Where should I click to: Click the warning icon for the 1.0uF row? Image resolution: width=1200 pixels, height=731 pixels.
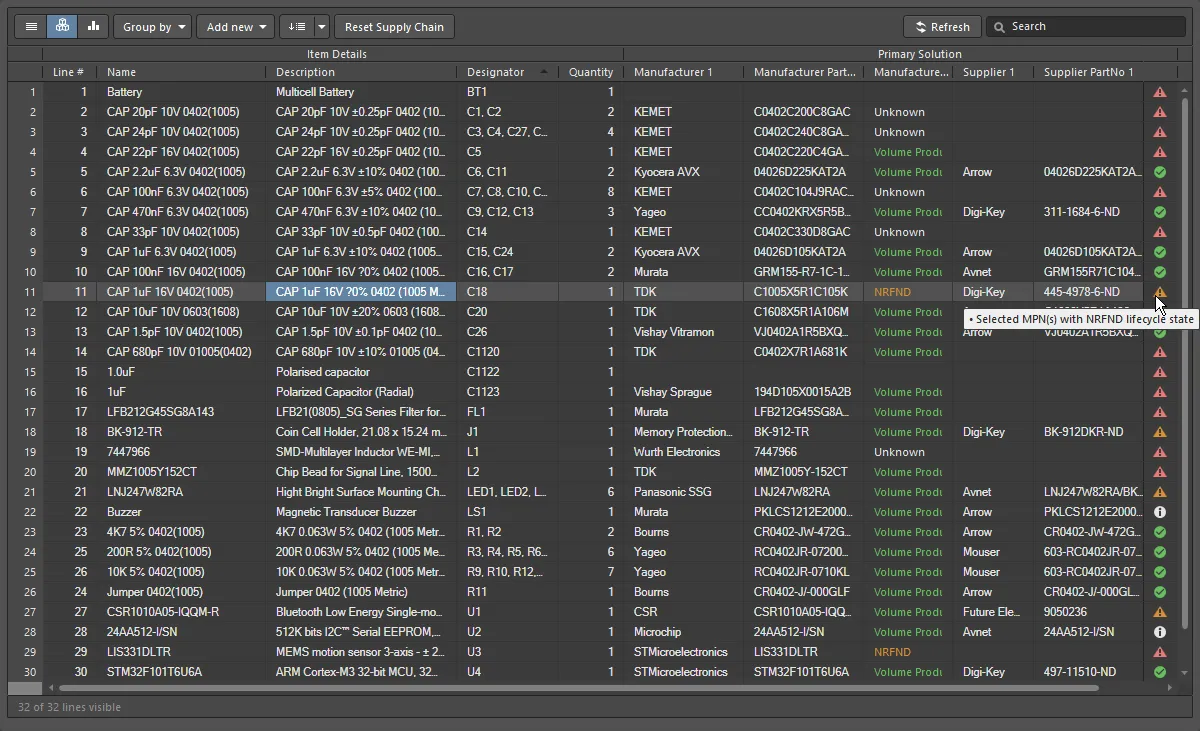click(1160, 372)
